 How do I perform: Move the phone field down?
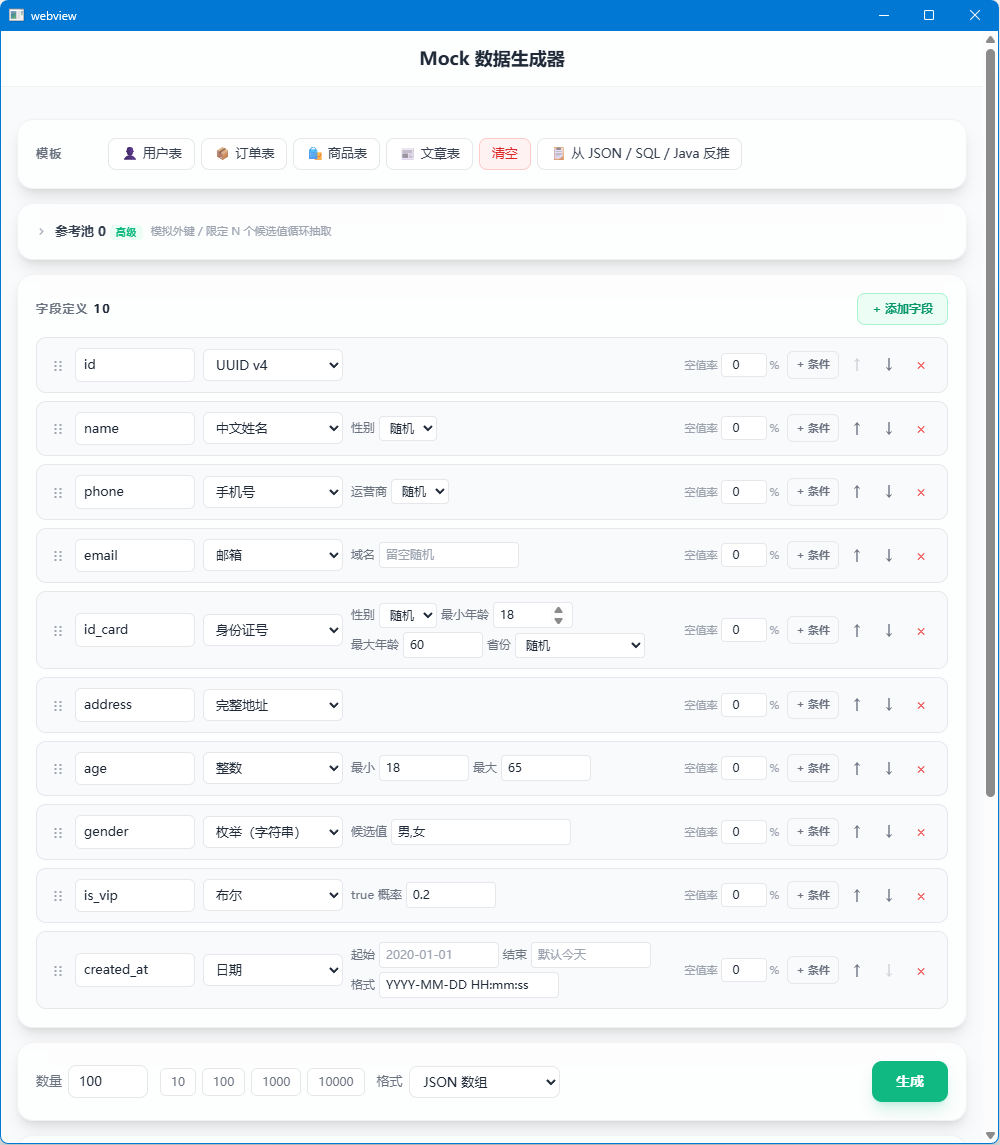click(888, 492)
